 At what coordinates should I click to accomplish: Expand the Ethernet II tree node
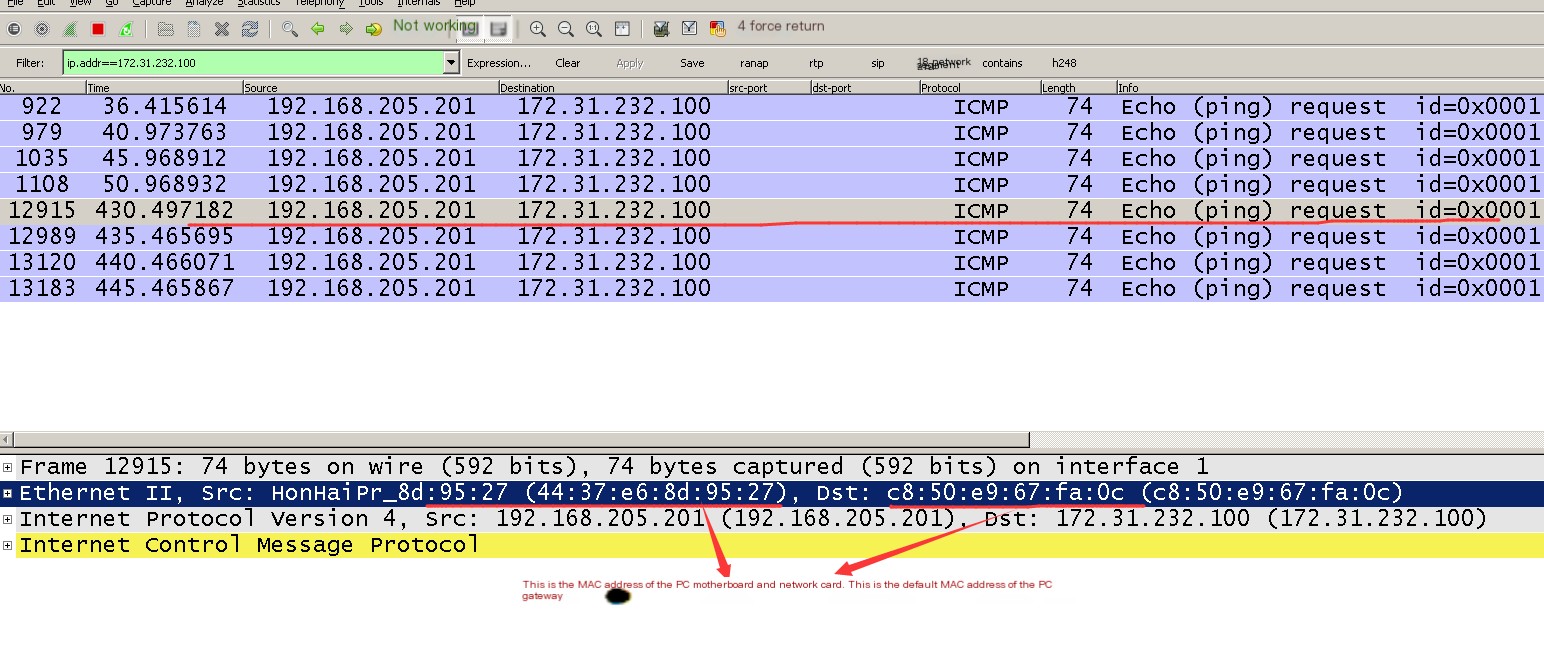8,493
